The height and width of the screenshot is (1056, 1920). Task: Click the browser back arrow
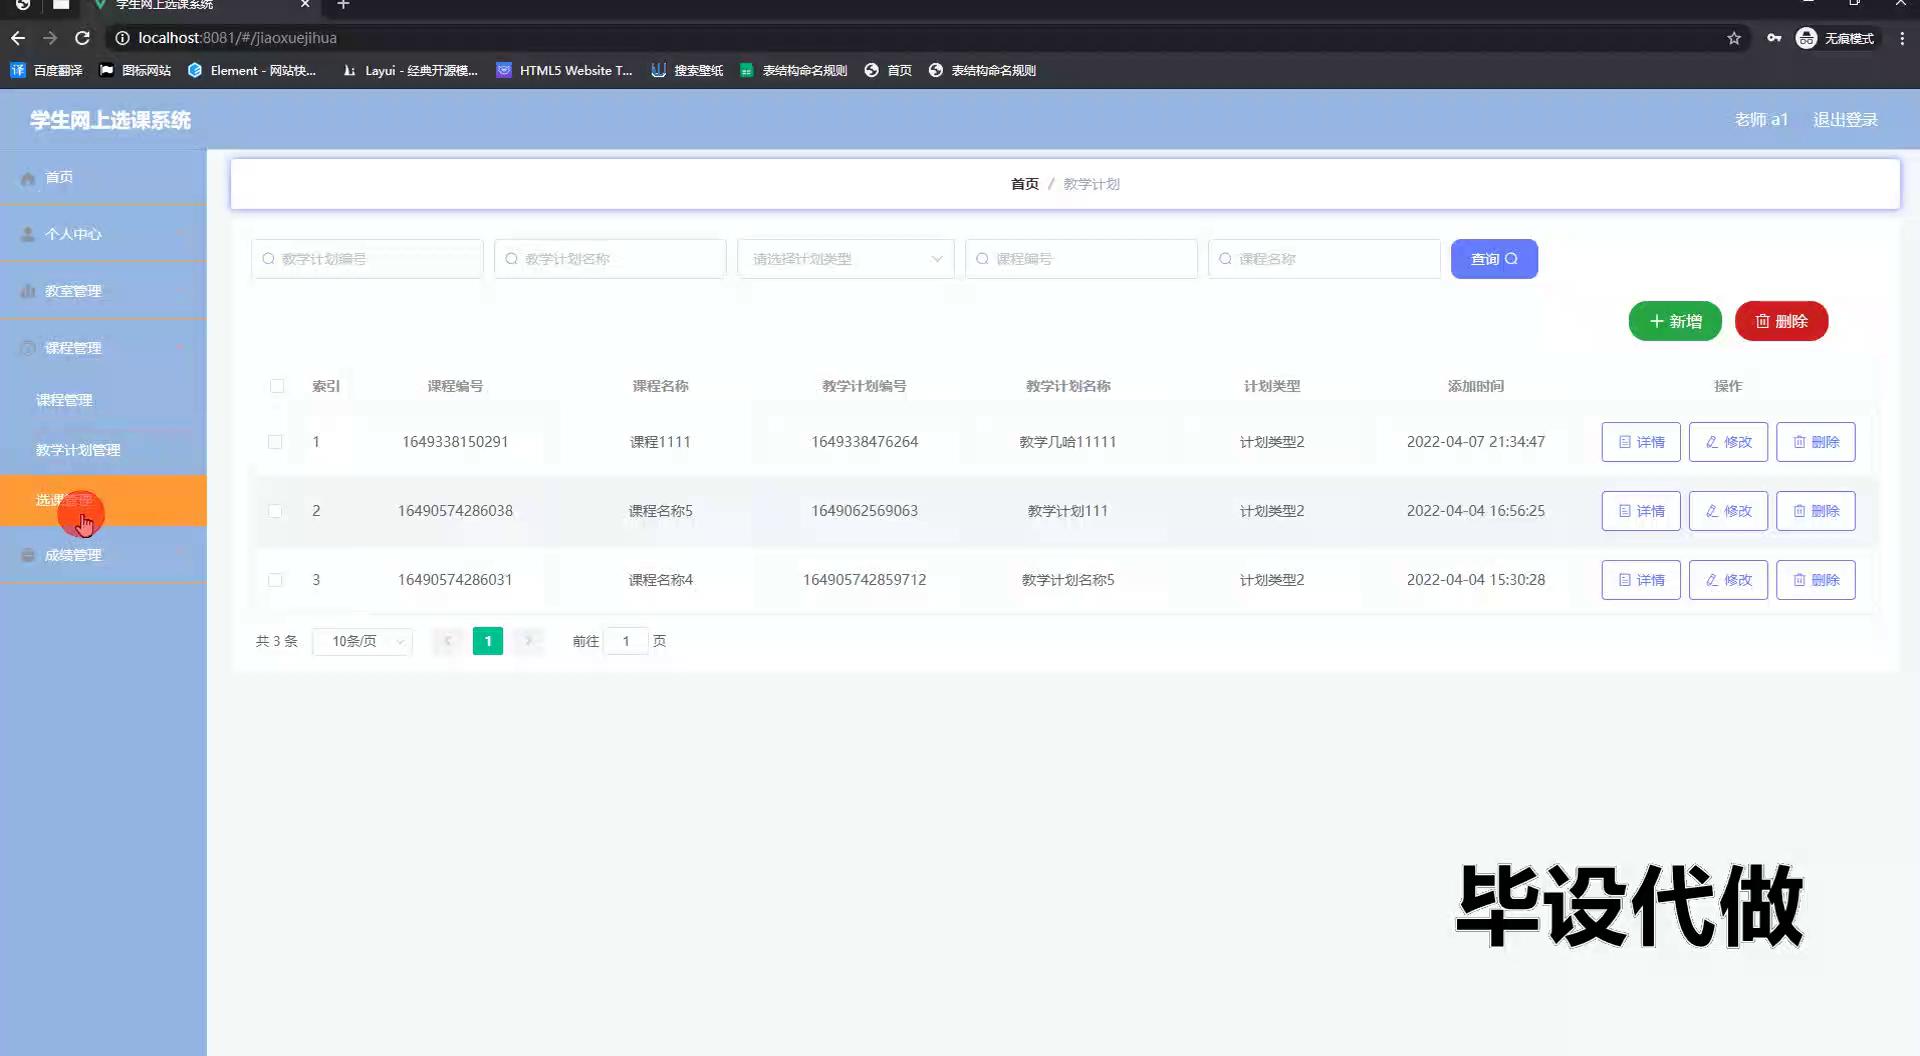(18, 38)
